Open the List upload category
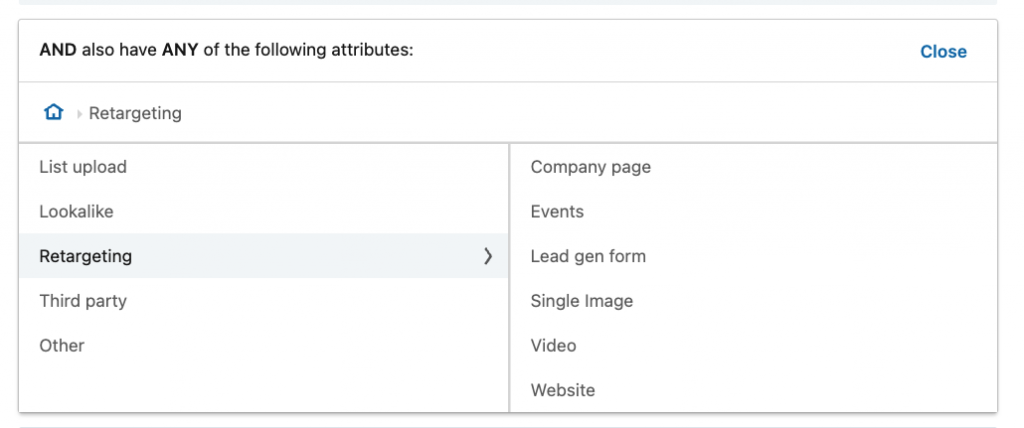The width and height of the screenshot is (1024, 428). 264,167
